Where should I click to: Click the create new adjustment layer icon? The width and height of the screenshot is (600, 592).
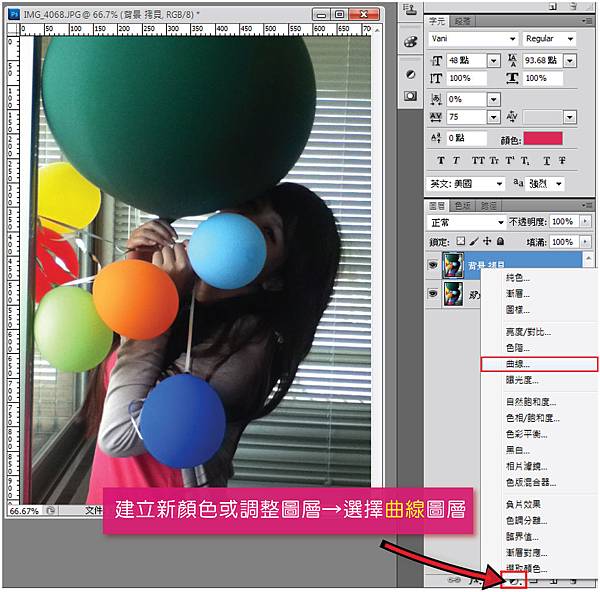click(514, 581)
